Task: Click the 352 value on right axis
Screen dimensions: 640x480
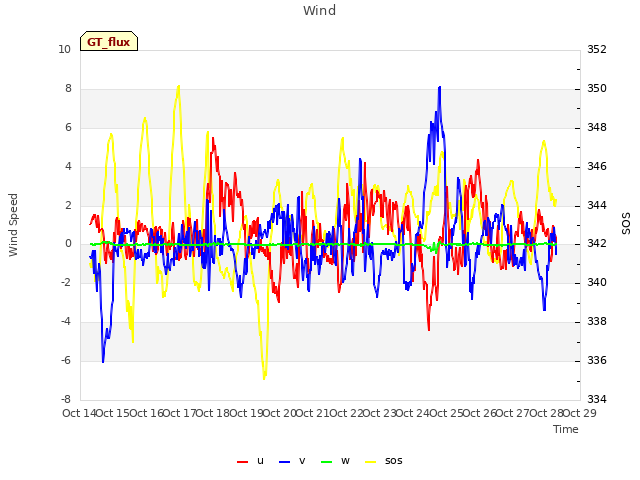Action: [597, 50]
